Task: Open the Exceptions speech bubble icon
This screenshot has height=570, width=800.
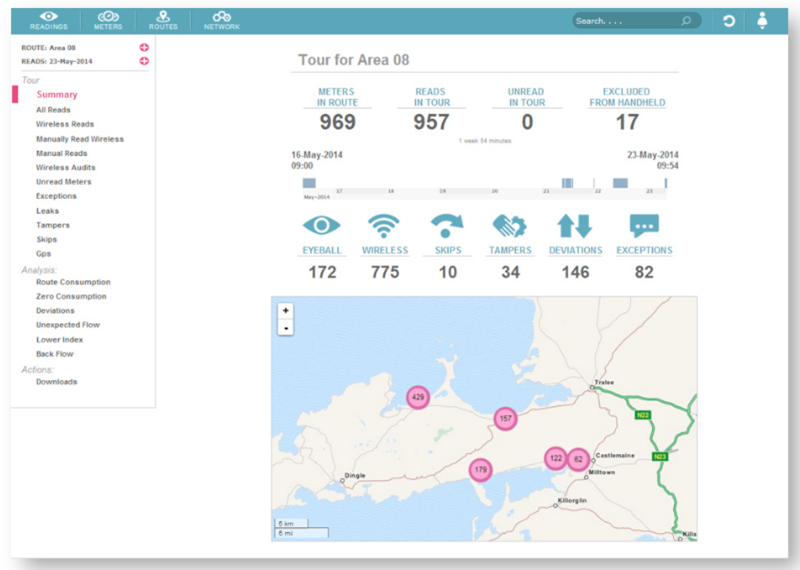Action: [644, 226]
